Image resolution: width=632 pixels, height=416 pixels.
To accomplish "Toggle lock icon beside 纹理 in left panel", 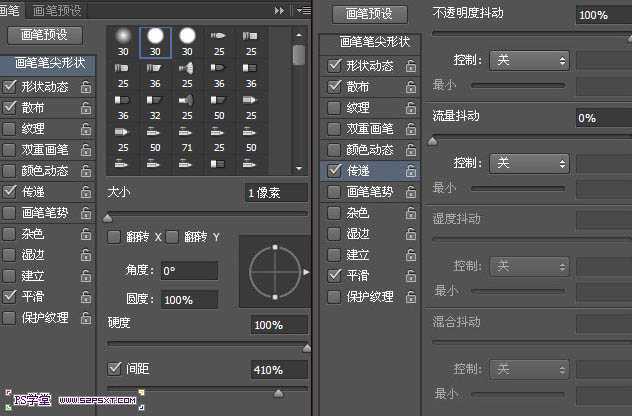I will 86,129.
